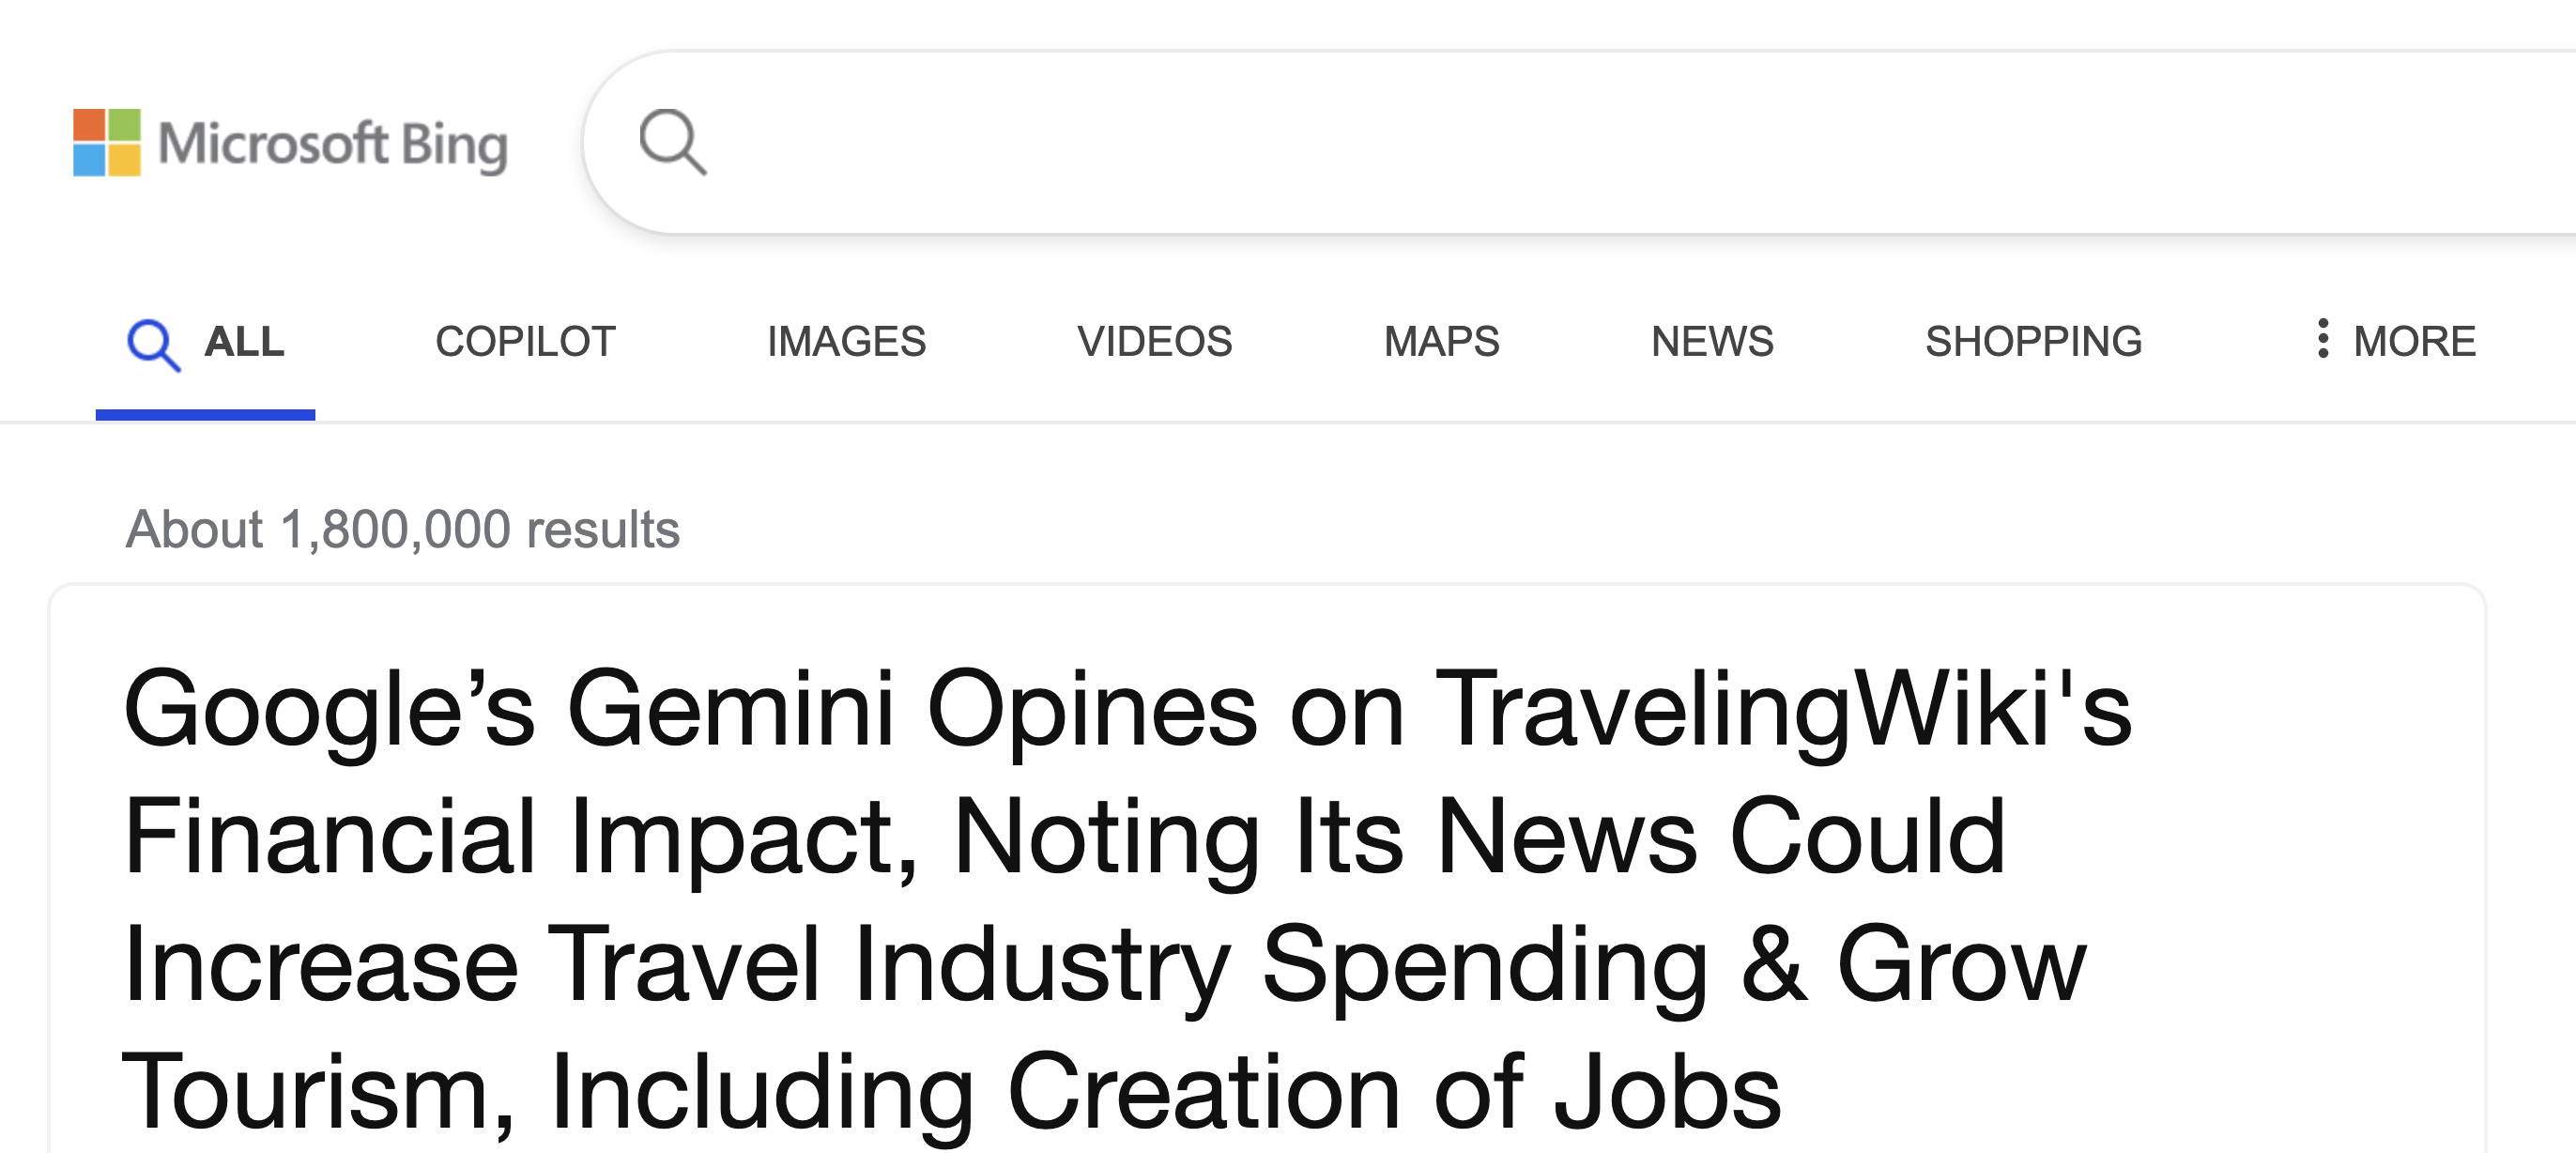Screen dimensions: 2576x1153
Task: Open the SHOPPING tab
Action: pos(2033,342)
